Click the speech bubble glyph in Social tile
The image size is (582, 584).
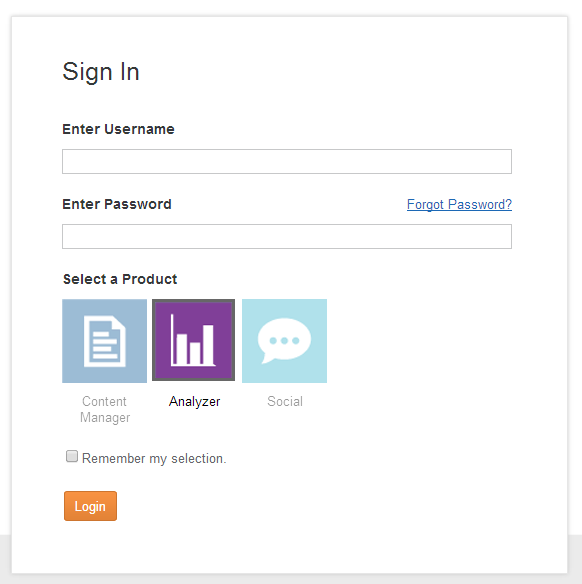pyautogui.click(x=284, y=340)
